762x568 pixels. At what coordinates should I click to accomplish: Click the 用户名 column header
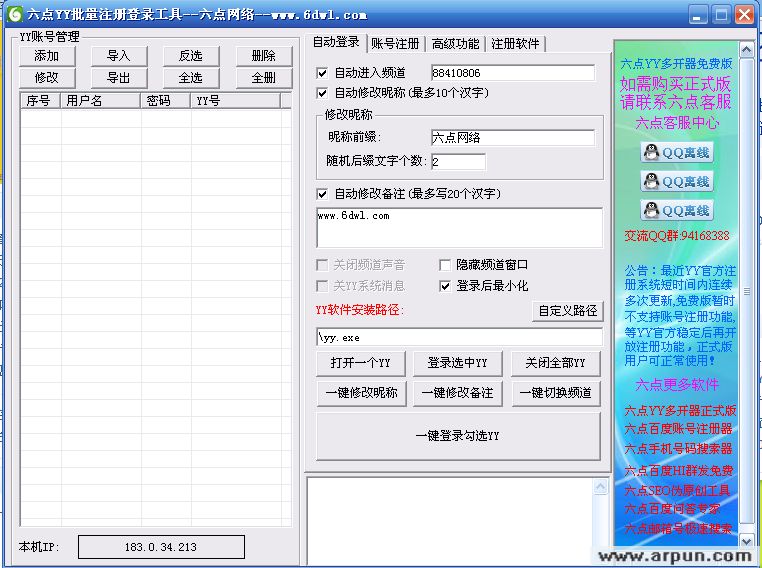(98, 100)
